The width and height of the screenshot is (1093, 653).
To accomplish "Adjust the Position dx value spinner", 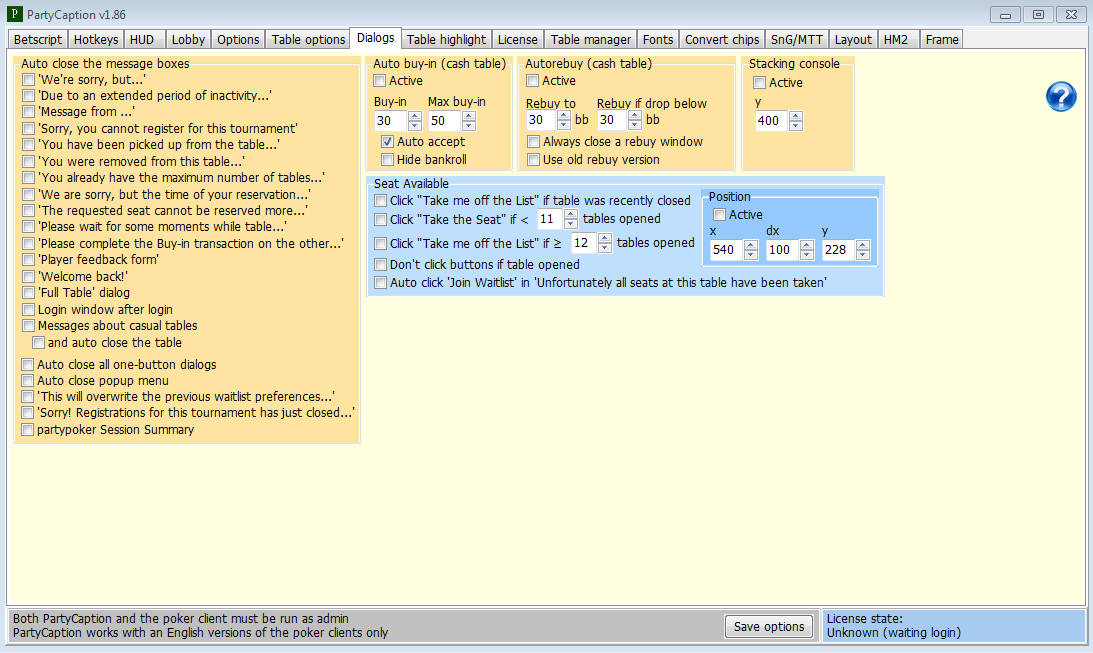I will click(807, 249).
